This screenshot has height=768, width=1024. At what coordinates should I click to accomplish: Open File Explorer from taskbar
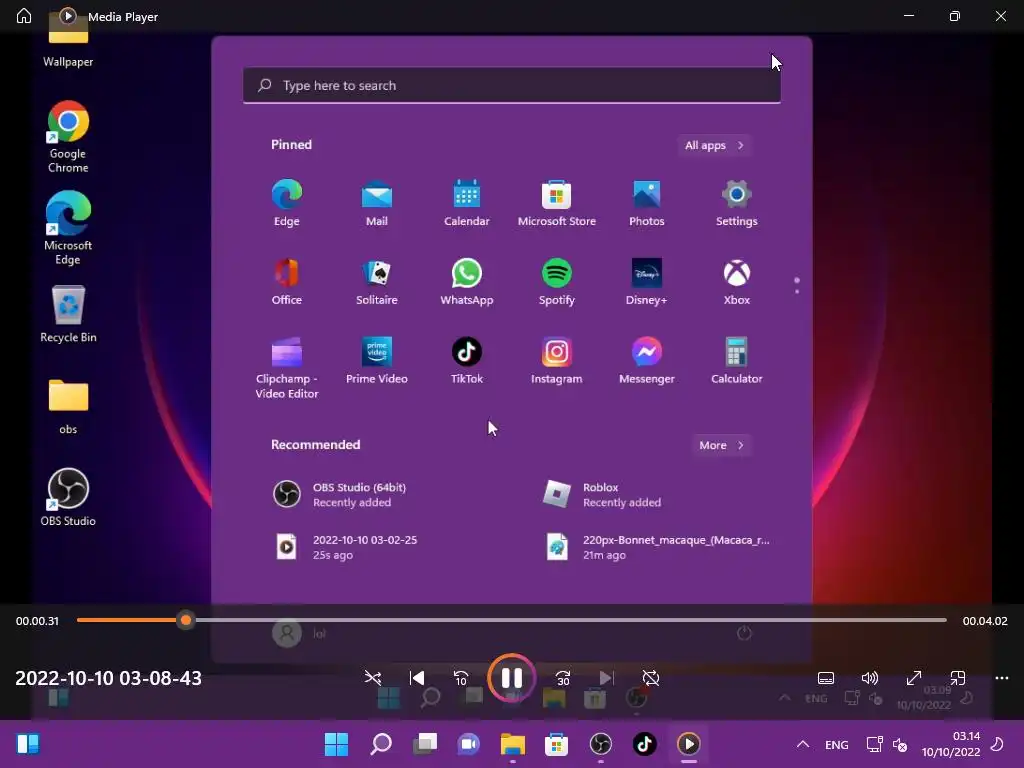pyautogui.click(x=513, y=744)
